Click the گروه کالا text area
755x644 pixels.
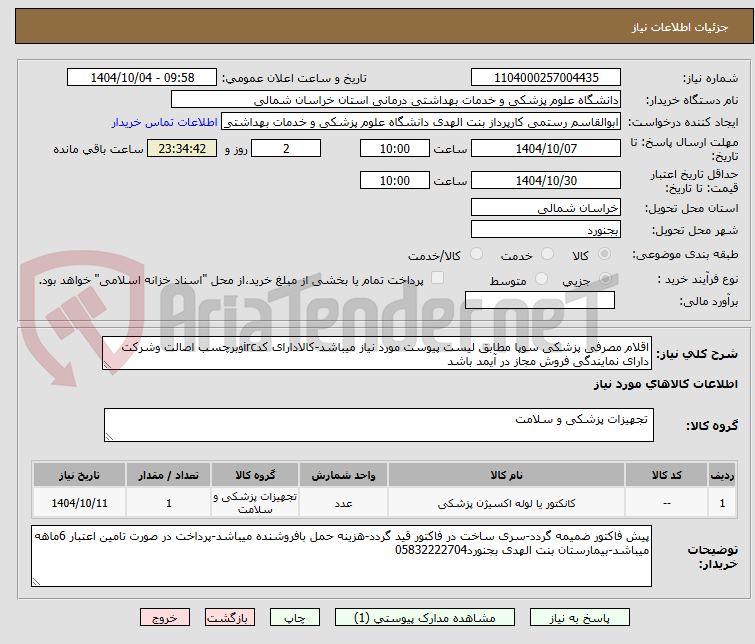(x=379, y=425)
